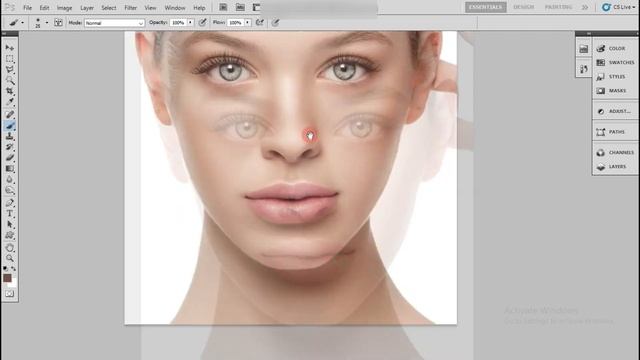Open the brush size preset picker arrow
The height and width of the screenshot is (360, 640).
[47, 23]
